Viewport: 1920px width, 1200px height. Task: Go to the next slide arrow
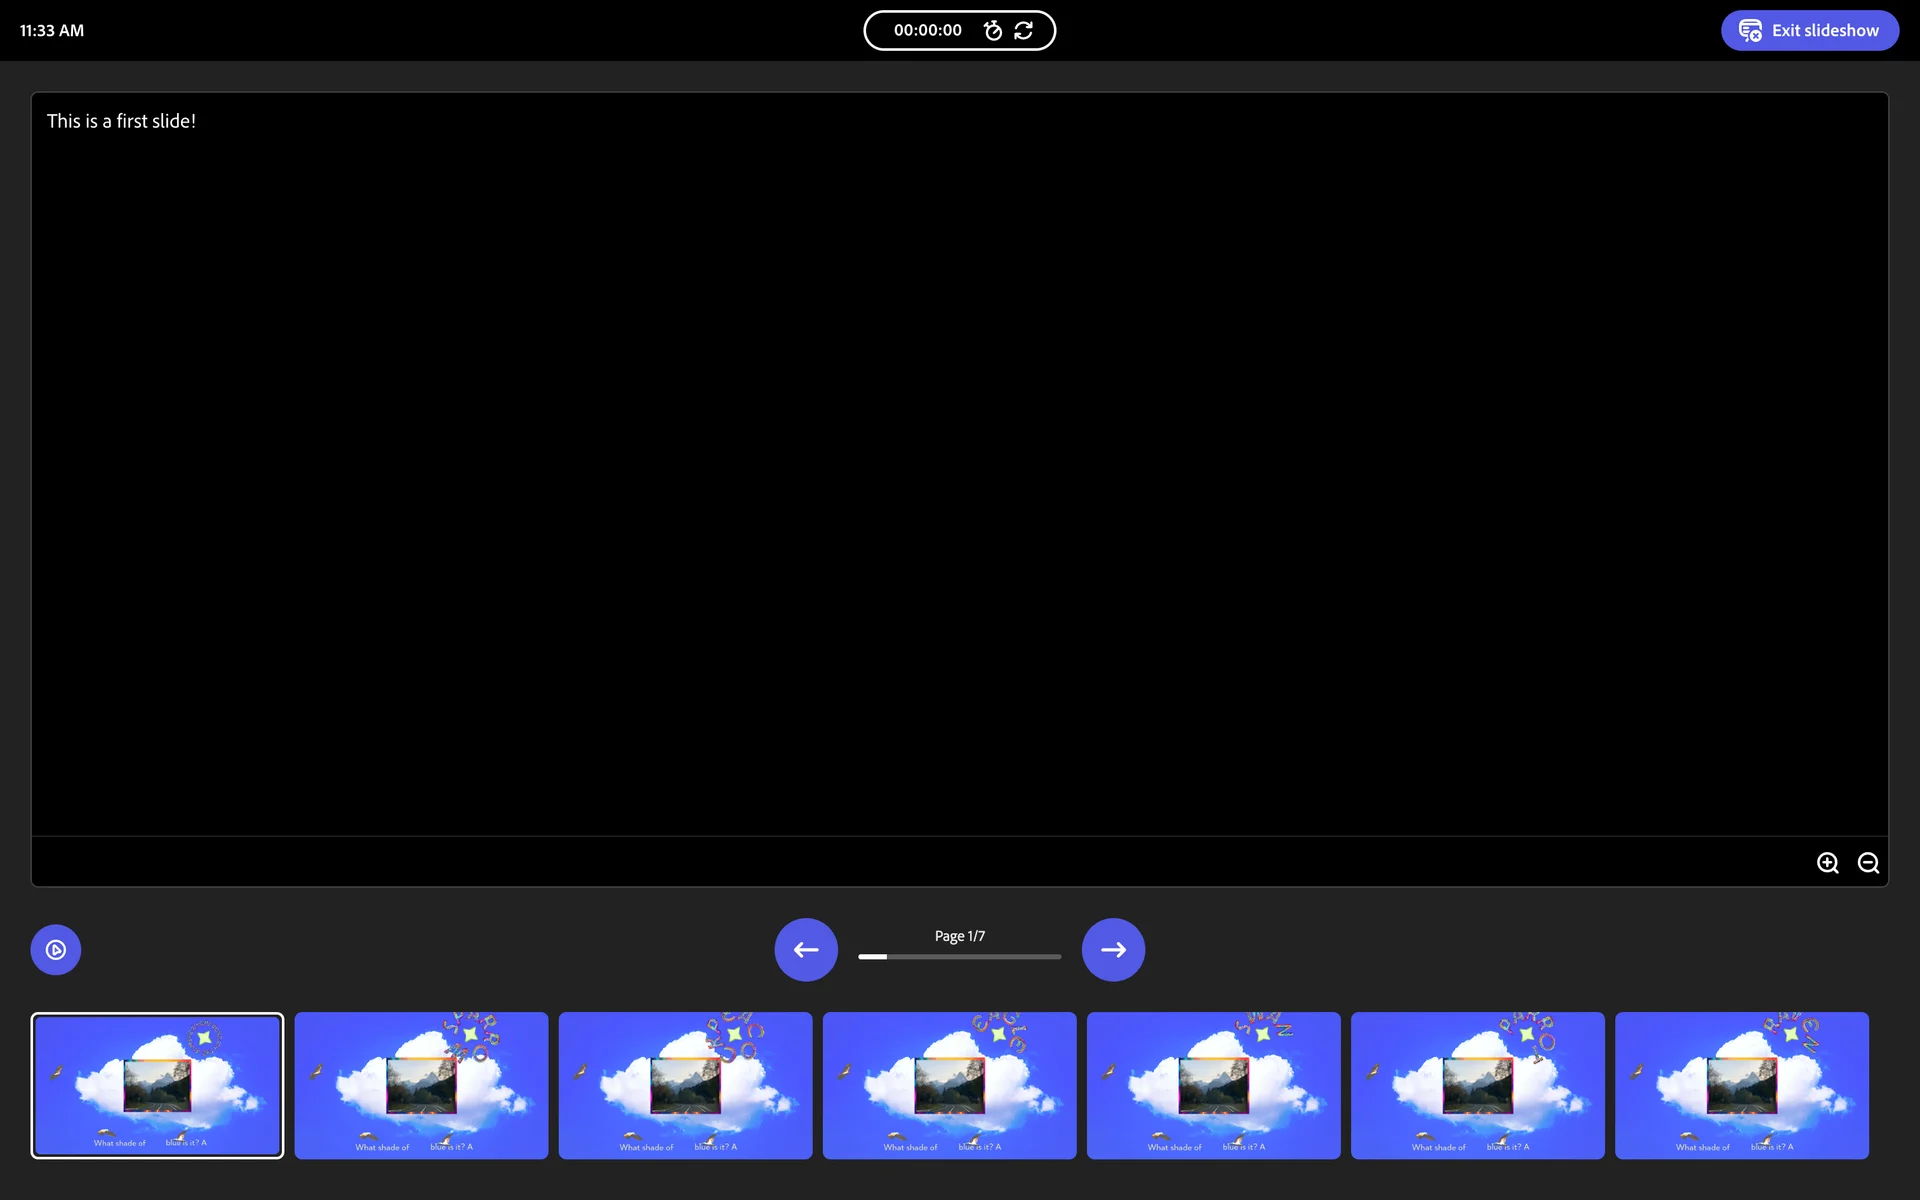point(1113,950)
